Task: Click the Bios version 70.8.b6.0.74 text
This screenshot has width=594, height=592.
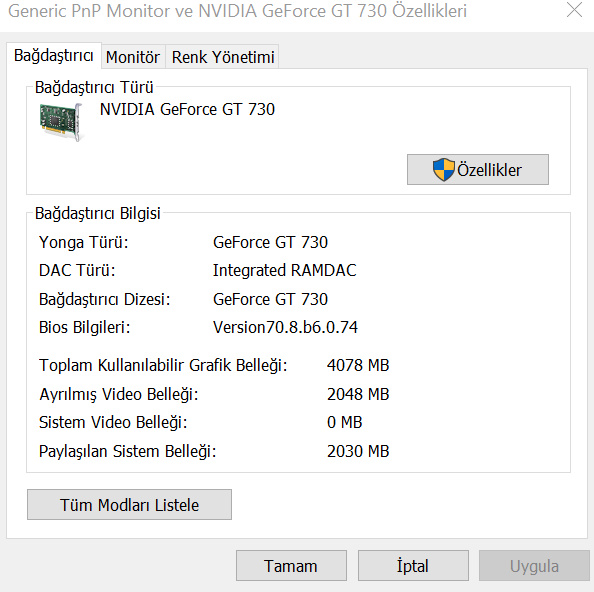Action: coord(285,327)
